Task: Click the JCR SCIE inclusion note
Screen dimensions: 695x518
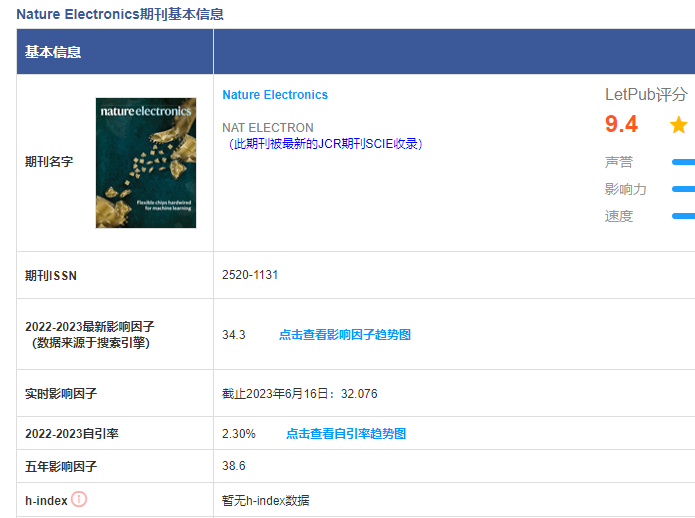Action: pos(324,144)
